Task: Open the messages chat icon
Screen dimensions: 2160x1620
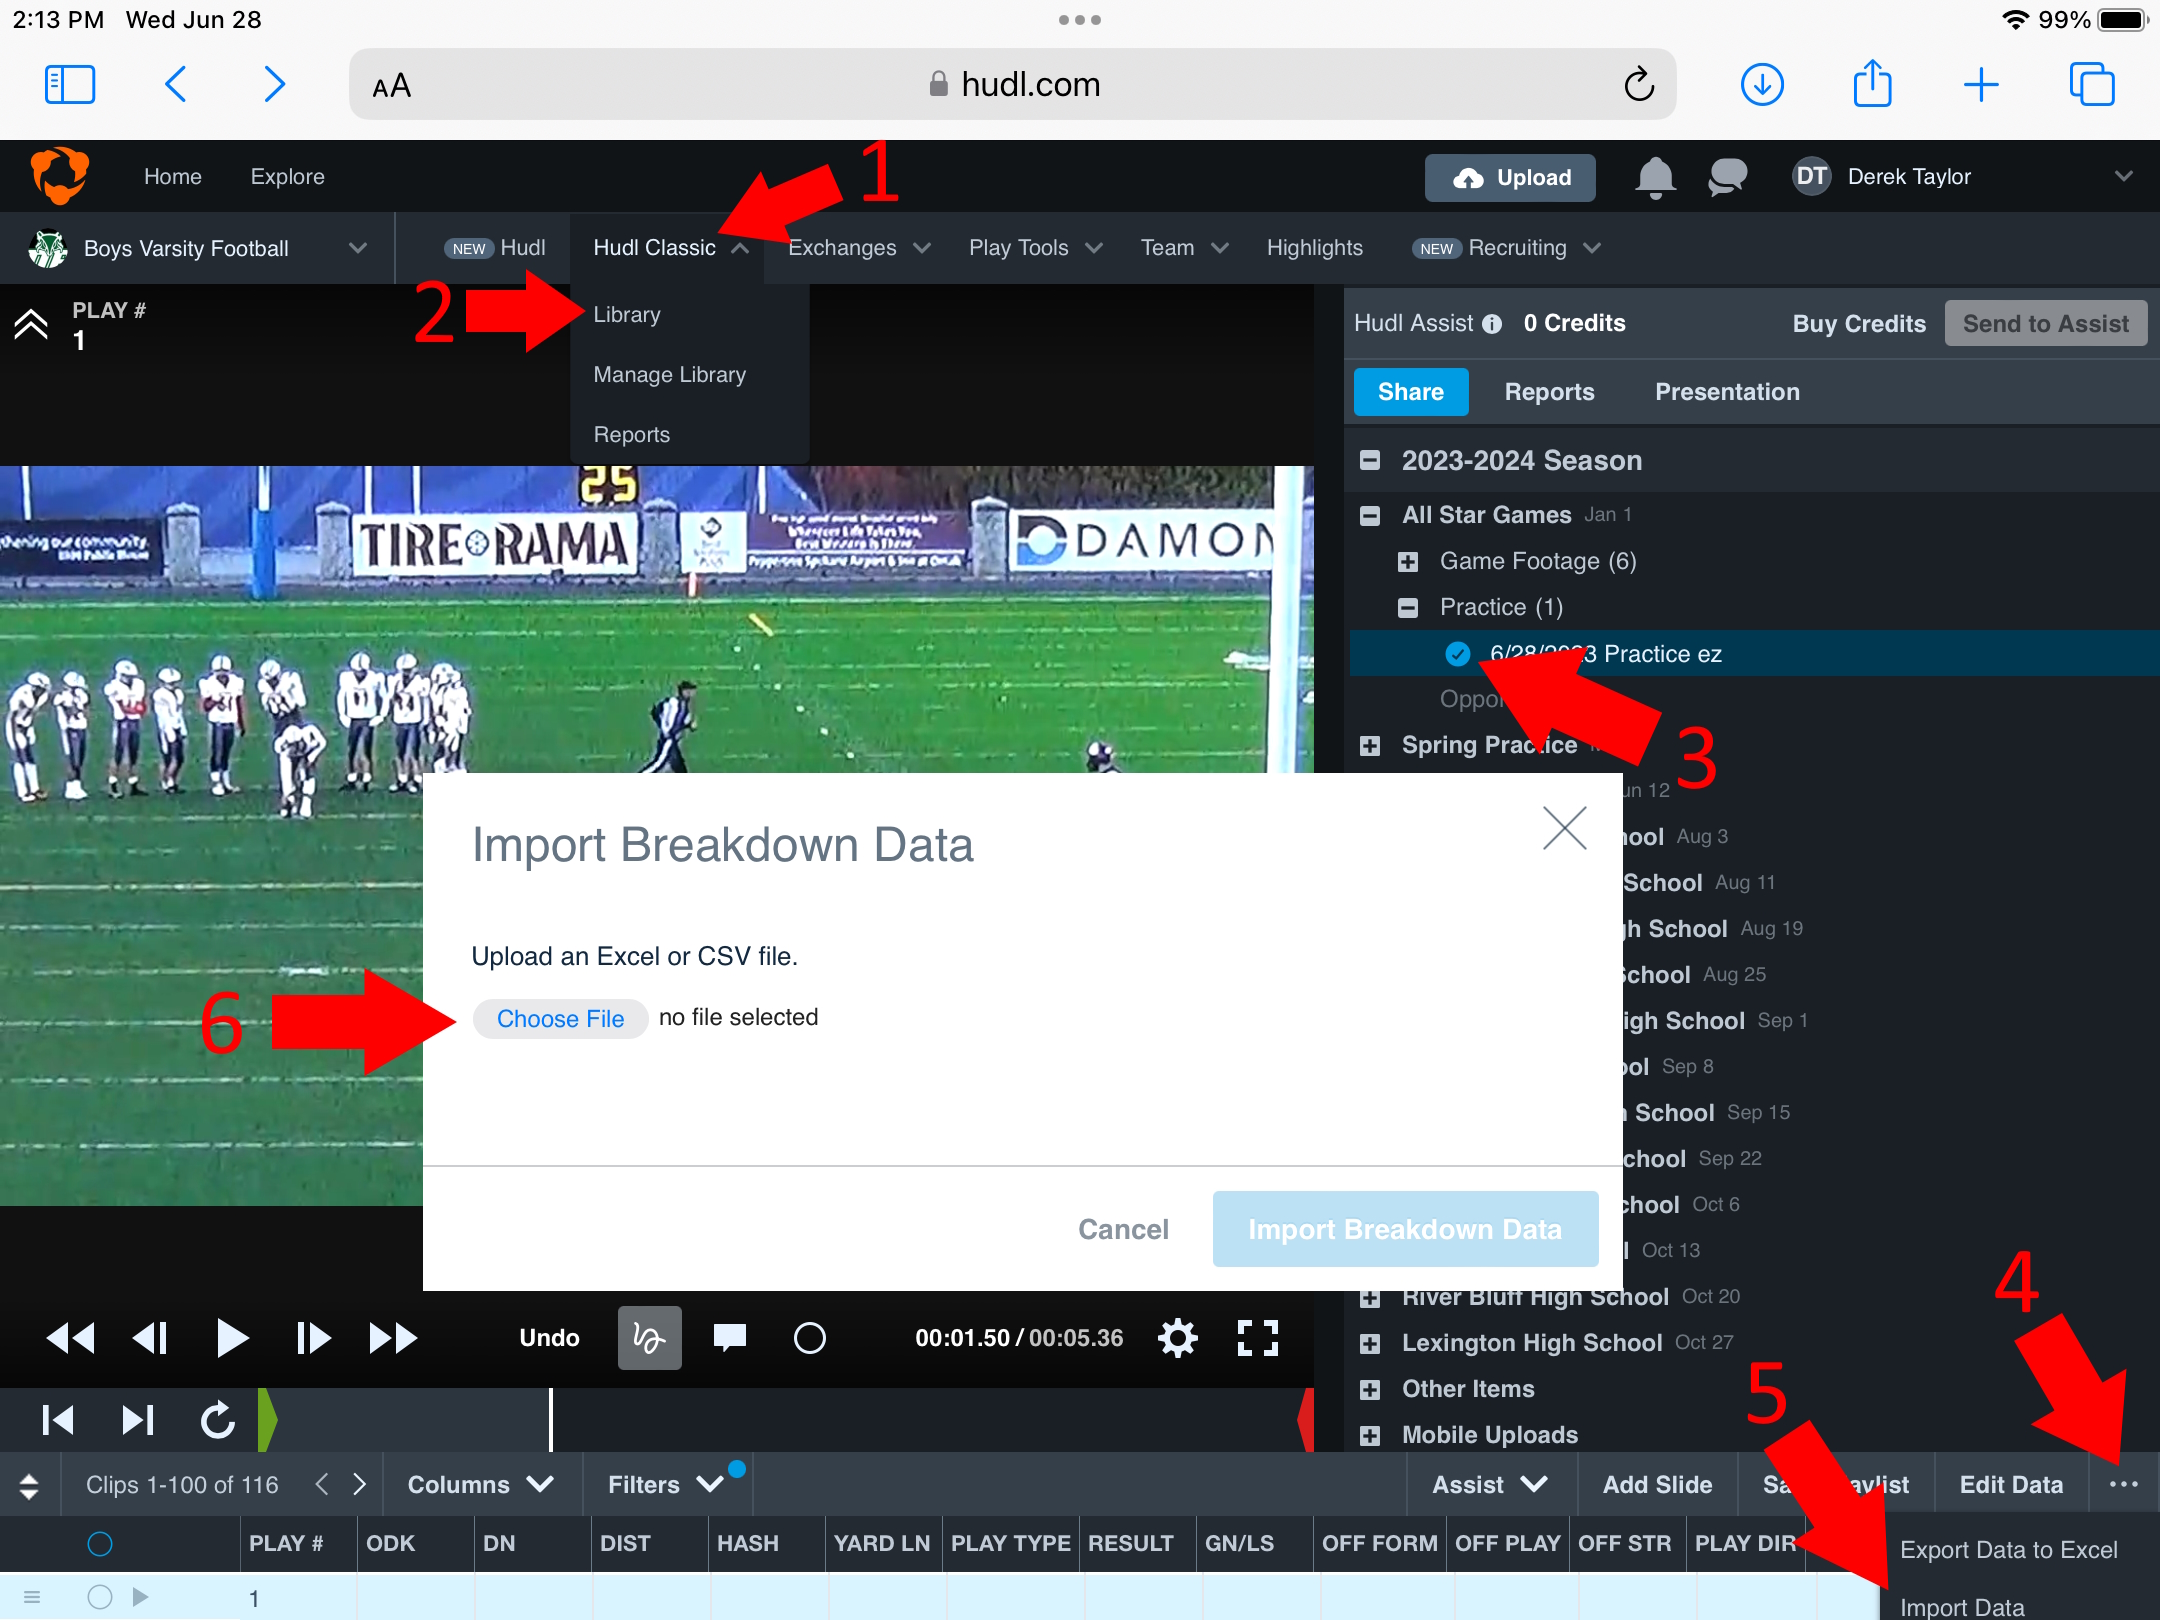Action: click(x=1727, y=178)
